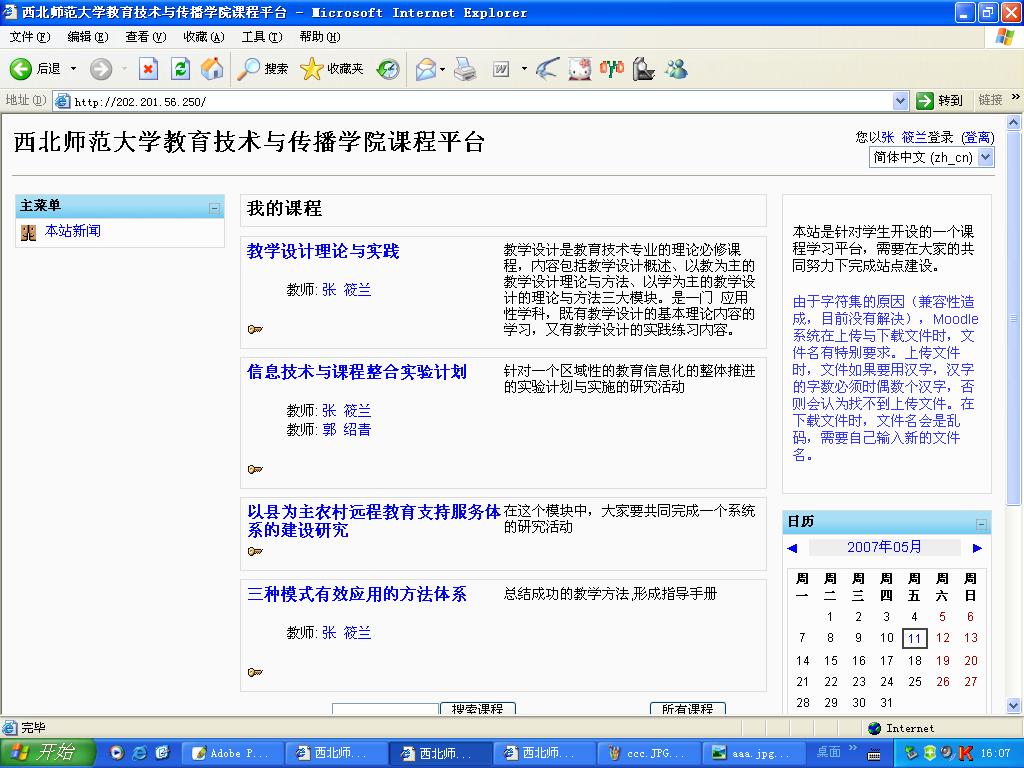Click the 搜索课程 button

[x=478, y=709]
